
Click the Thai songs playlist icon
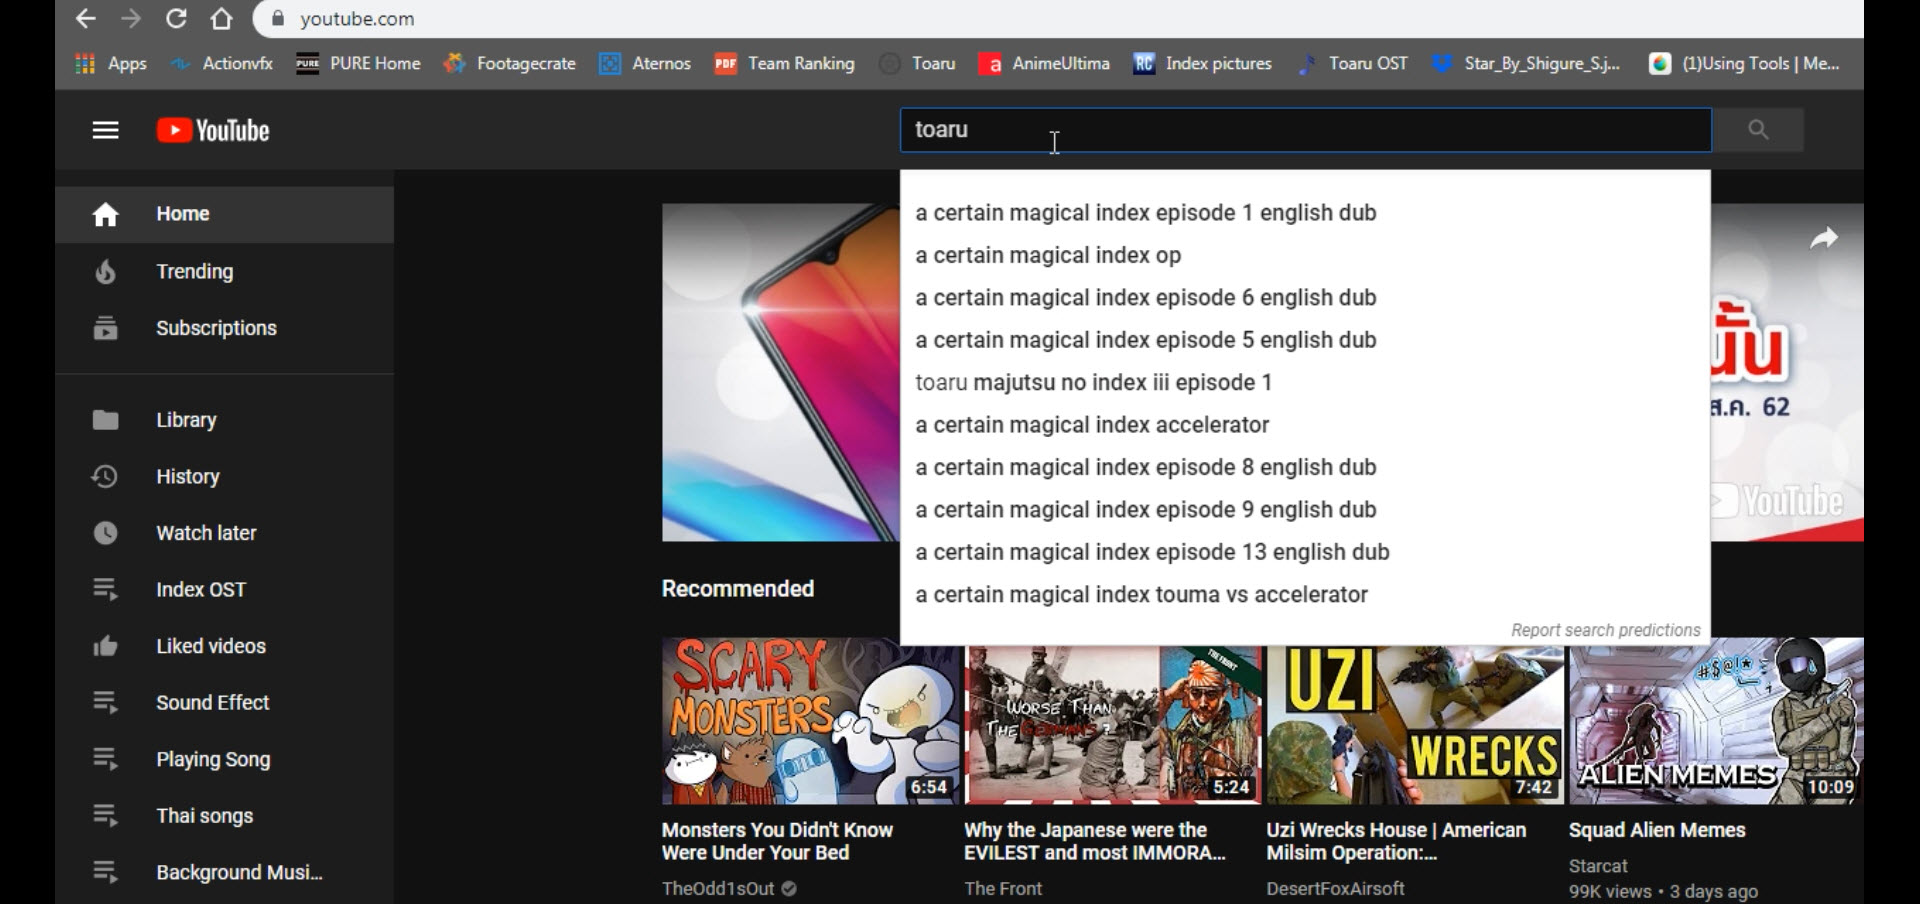point(105,816)
